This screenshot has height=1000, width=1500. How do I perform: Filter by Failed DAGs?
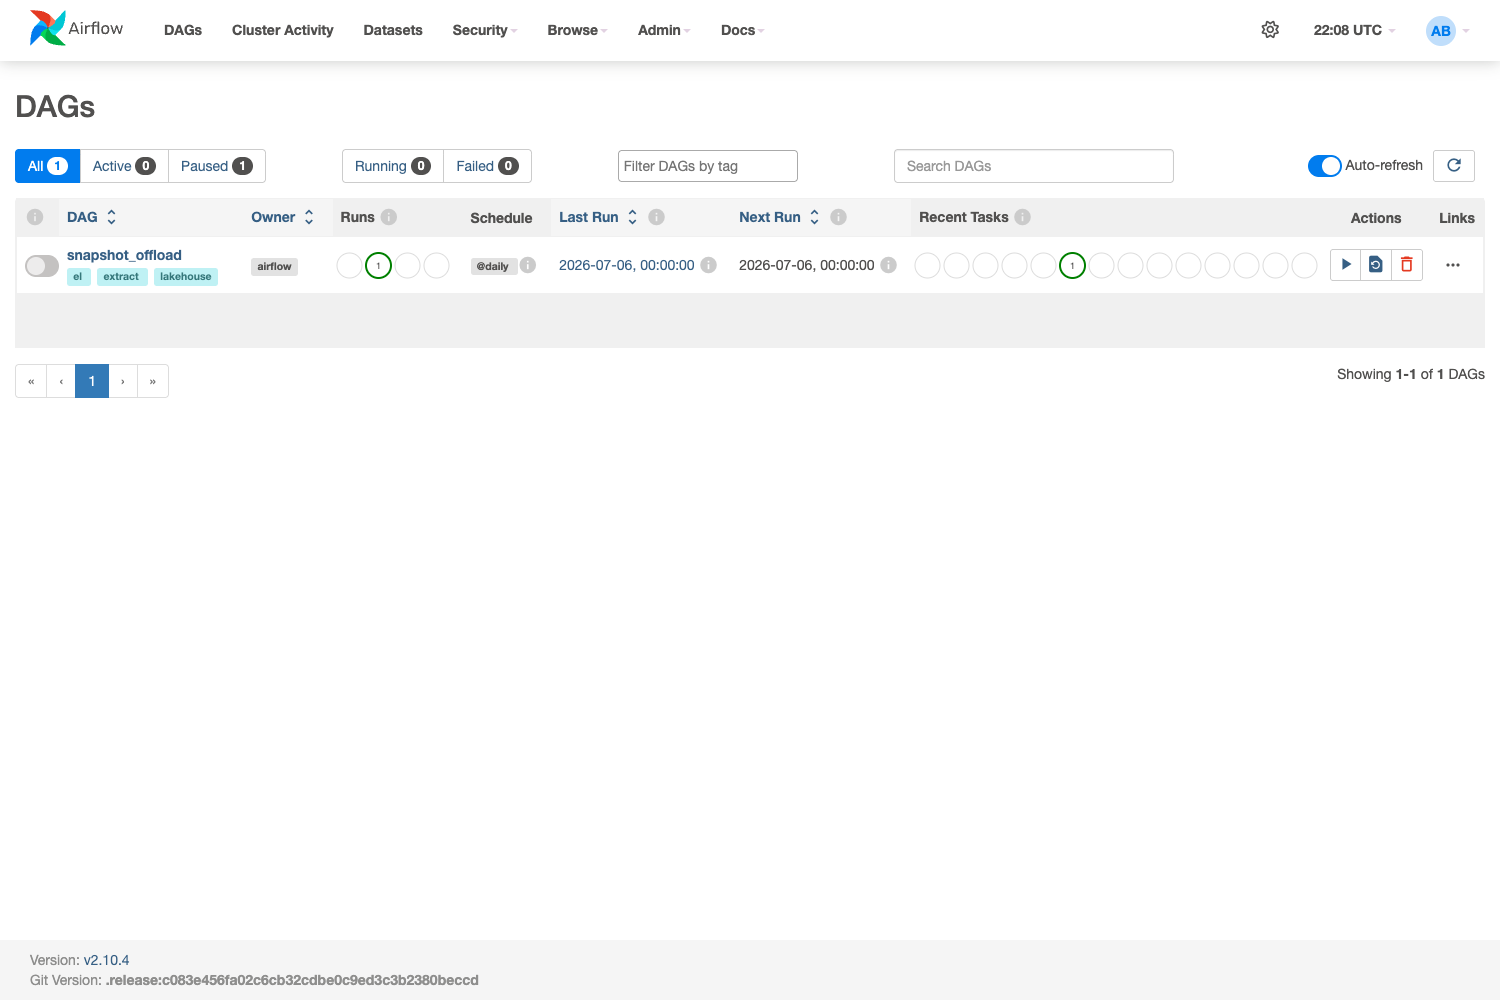click(x=487, y=166)
